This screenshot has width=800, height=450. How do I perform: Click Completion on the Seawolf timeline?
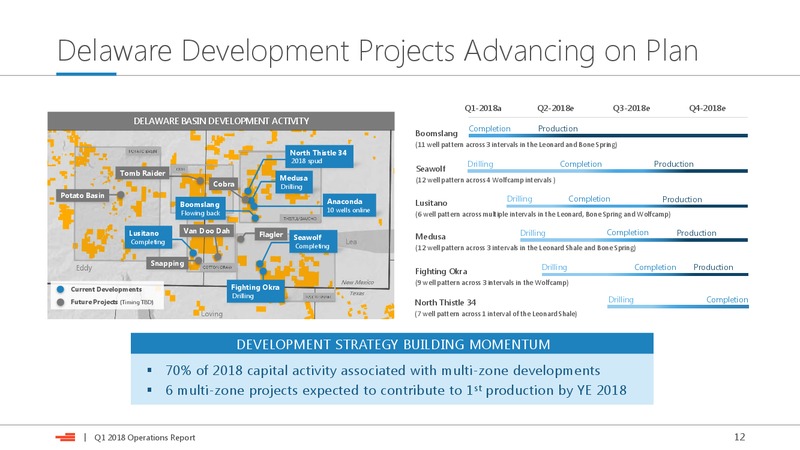click(x=581, y=164)
